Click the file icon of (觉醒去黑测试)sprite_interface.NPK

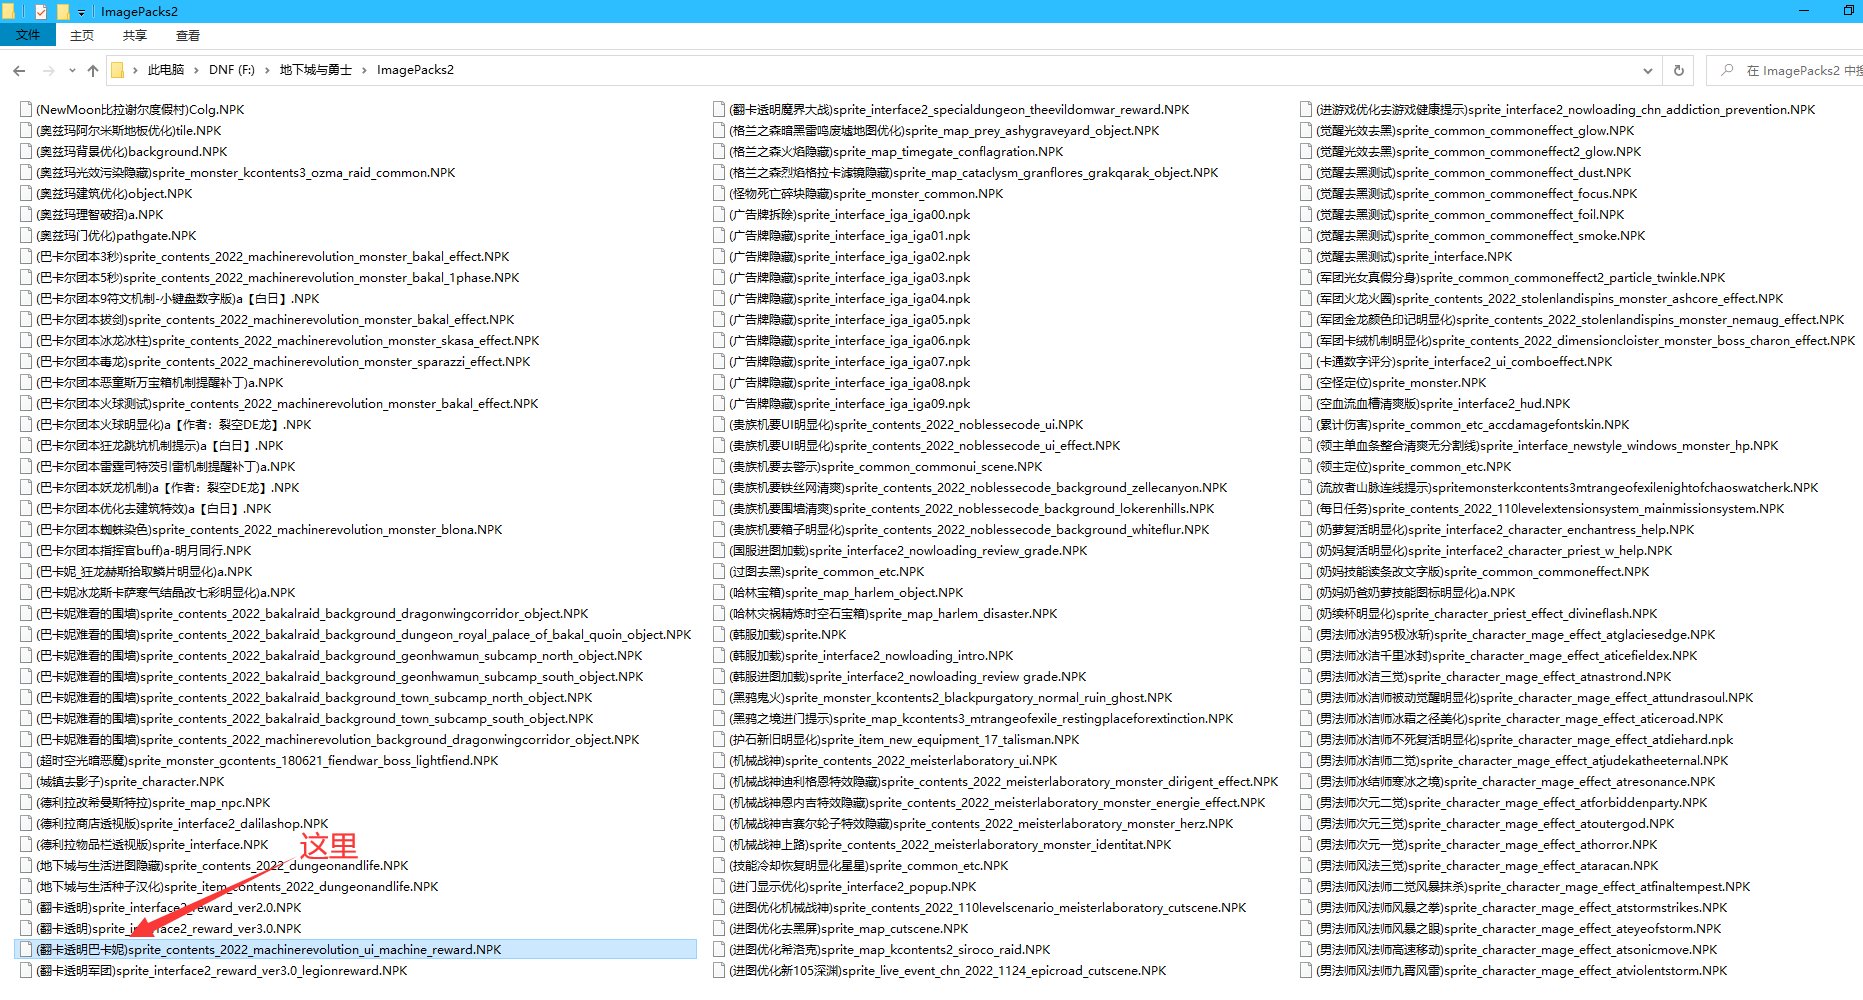point(1306,256)
